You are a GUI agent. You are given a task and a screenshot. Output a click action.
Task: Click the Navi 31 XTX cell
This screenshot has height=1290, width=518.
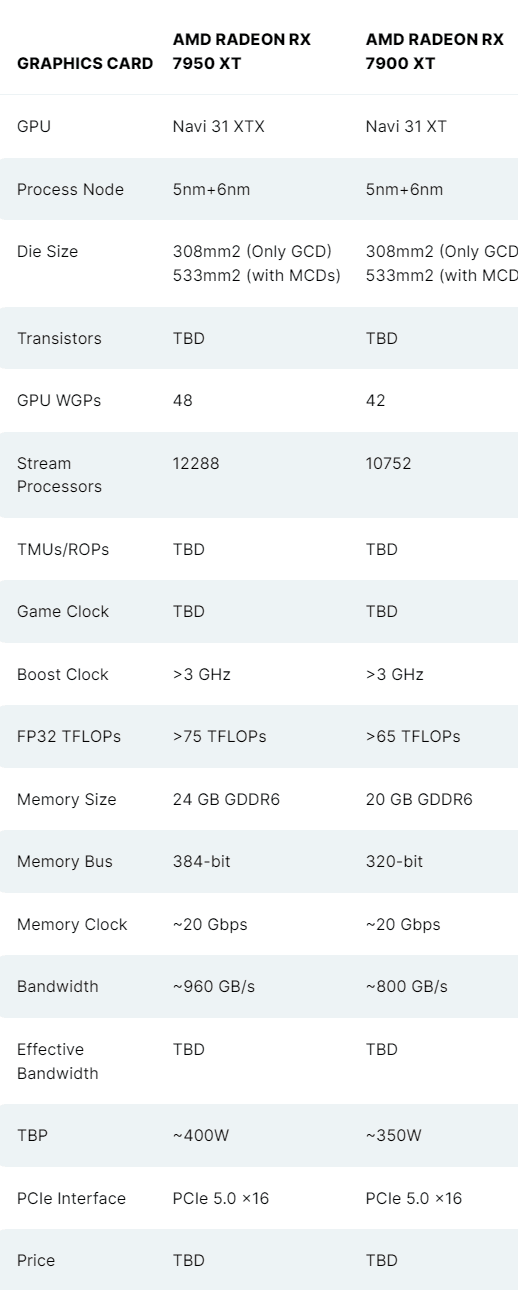tap(219, 127)
